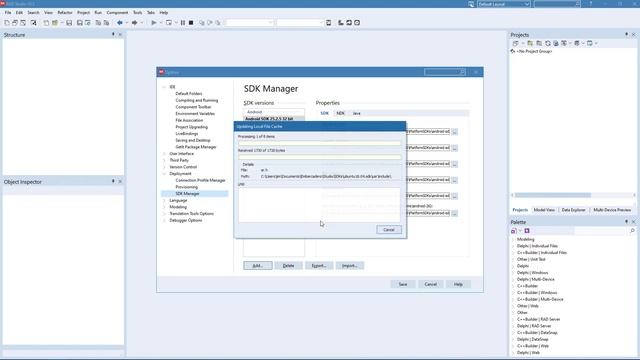Click the purple square icon in Palette toolbar
The height and width of the screenshot is (360, 640).
pyautogui.click(x=527, y=231)
